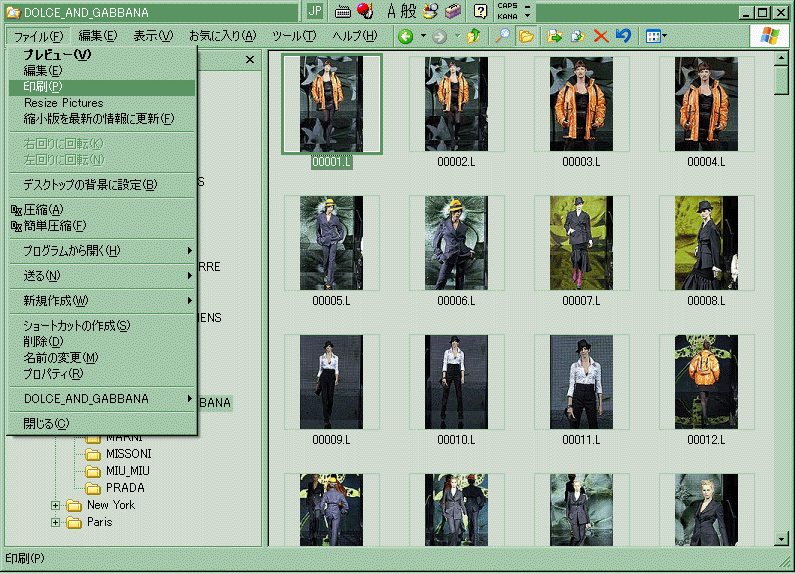Open the ヘルプ(H) menu

(x=354, y=36)
